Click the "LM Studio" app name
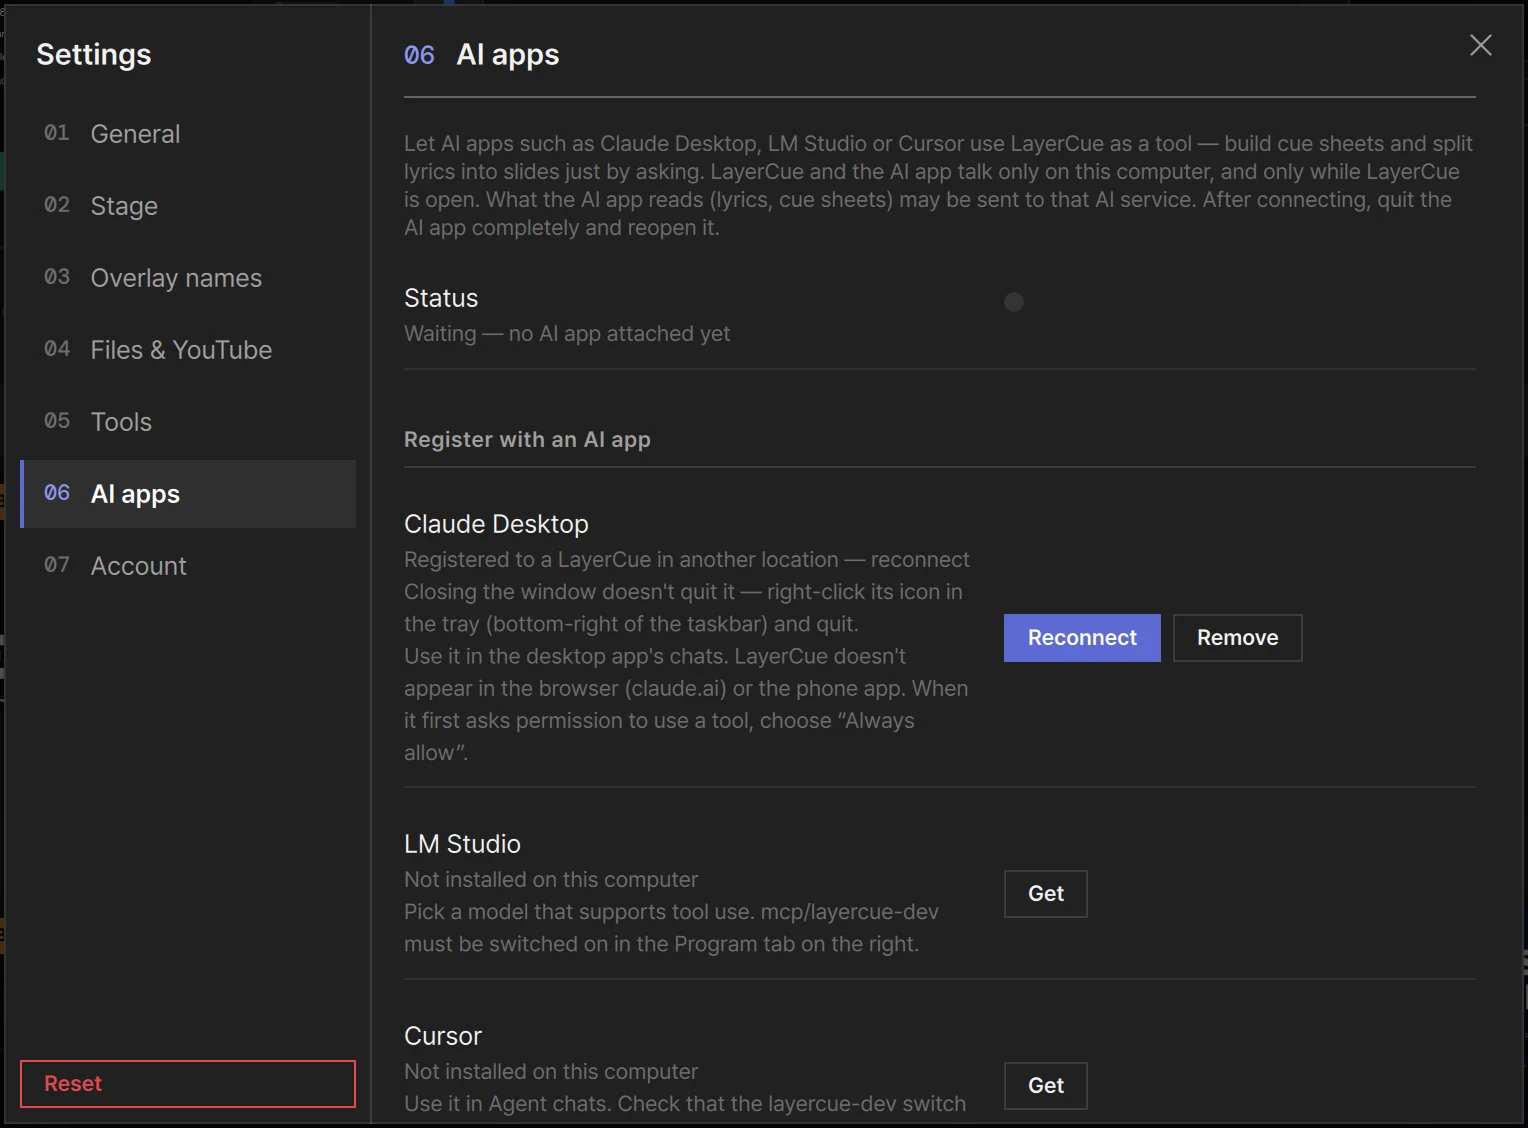This screenshot has width=1528, height=1128. [x=462, y=844]
